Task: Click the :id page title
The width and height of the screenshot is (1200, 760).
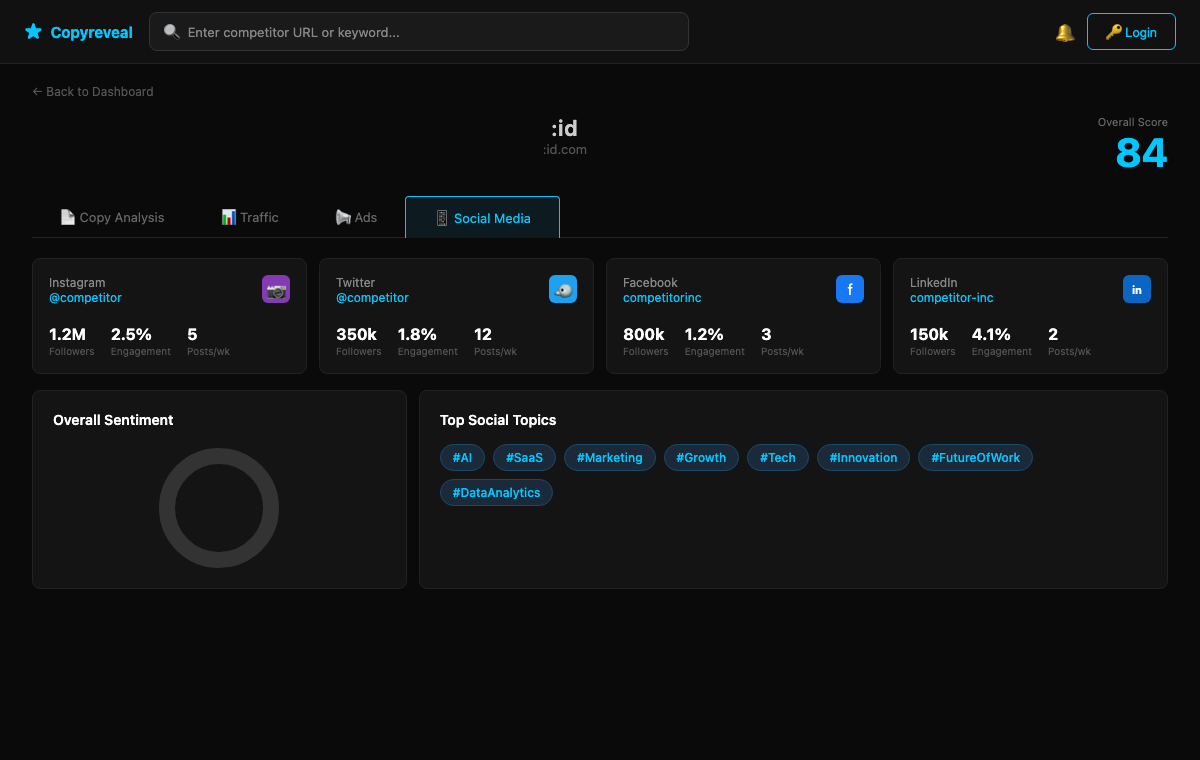Action: (565, 128)
